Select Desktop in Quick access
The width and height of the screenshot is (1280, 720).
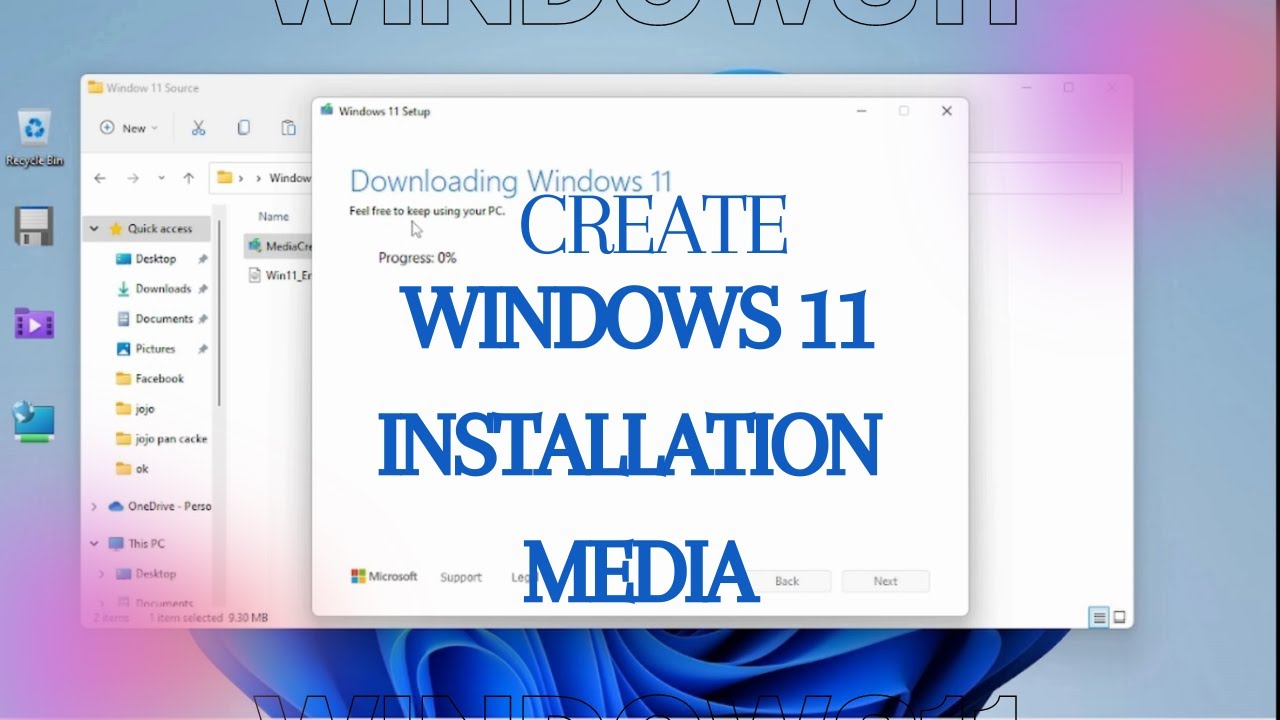(x=155, y=259)
